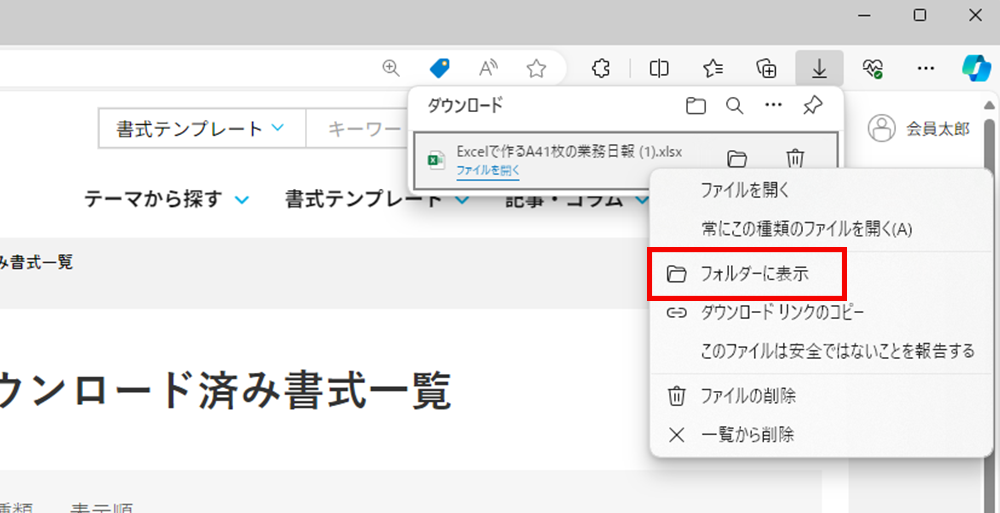Delete download with trash icon on item
This screenshot has width=1000, height=513.
[795, 158]
